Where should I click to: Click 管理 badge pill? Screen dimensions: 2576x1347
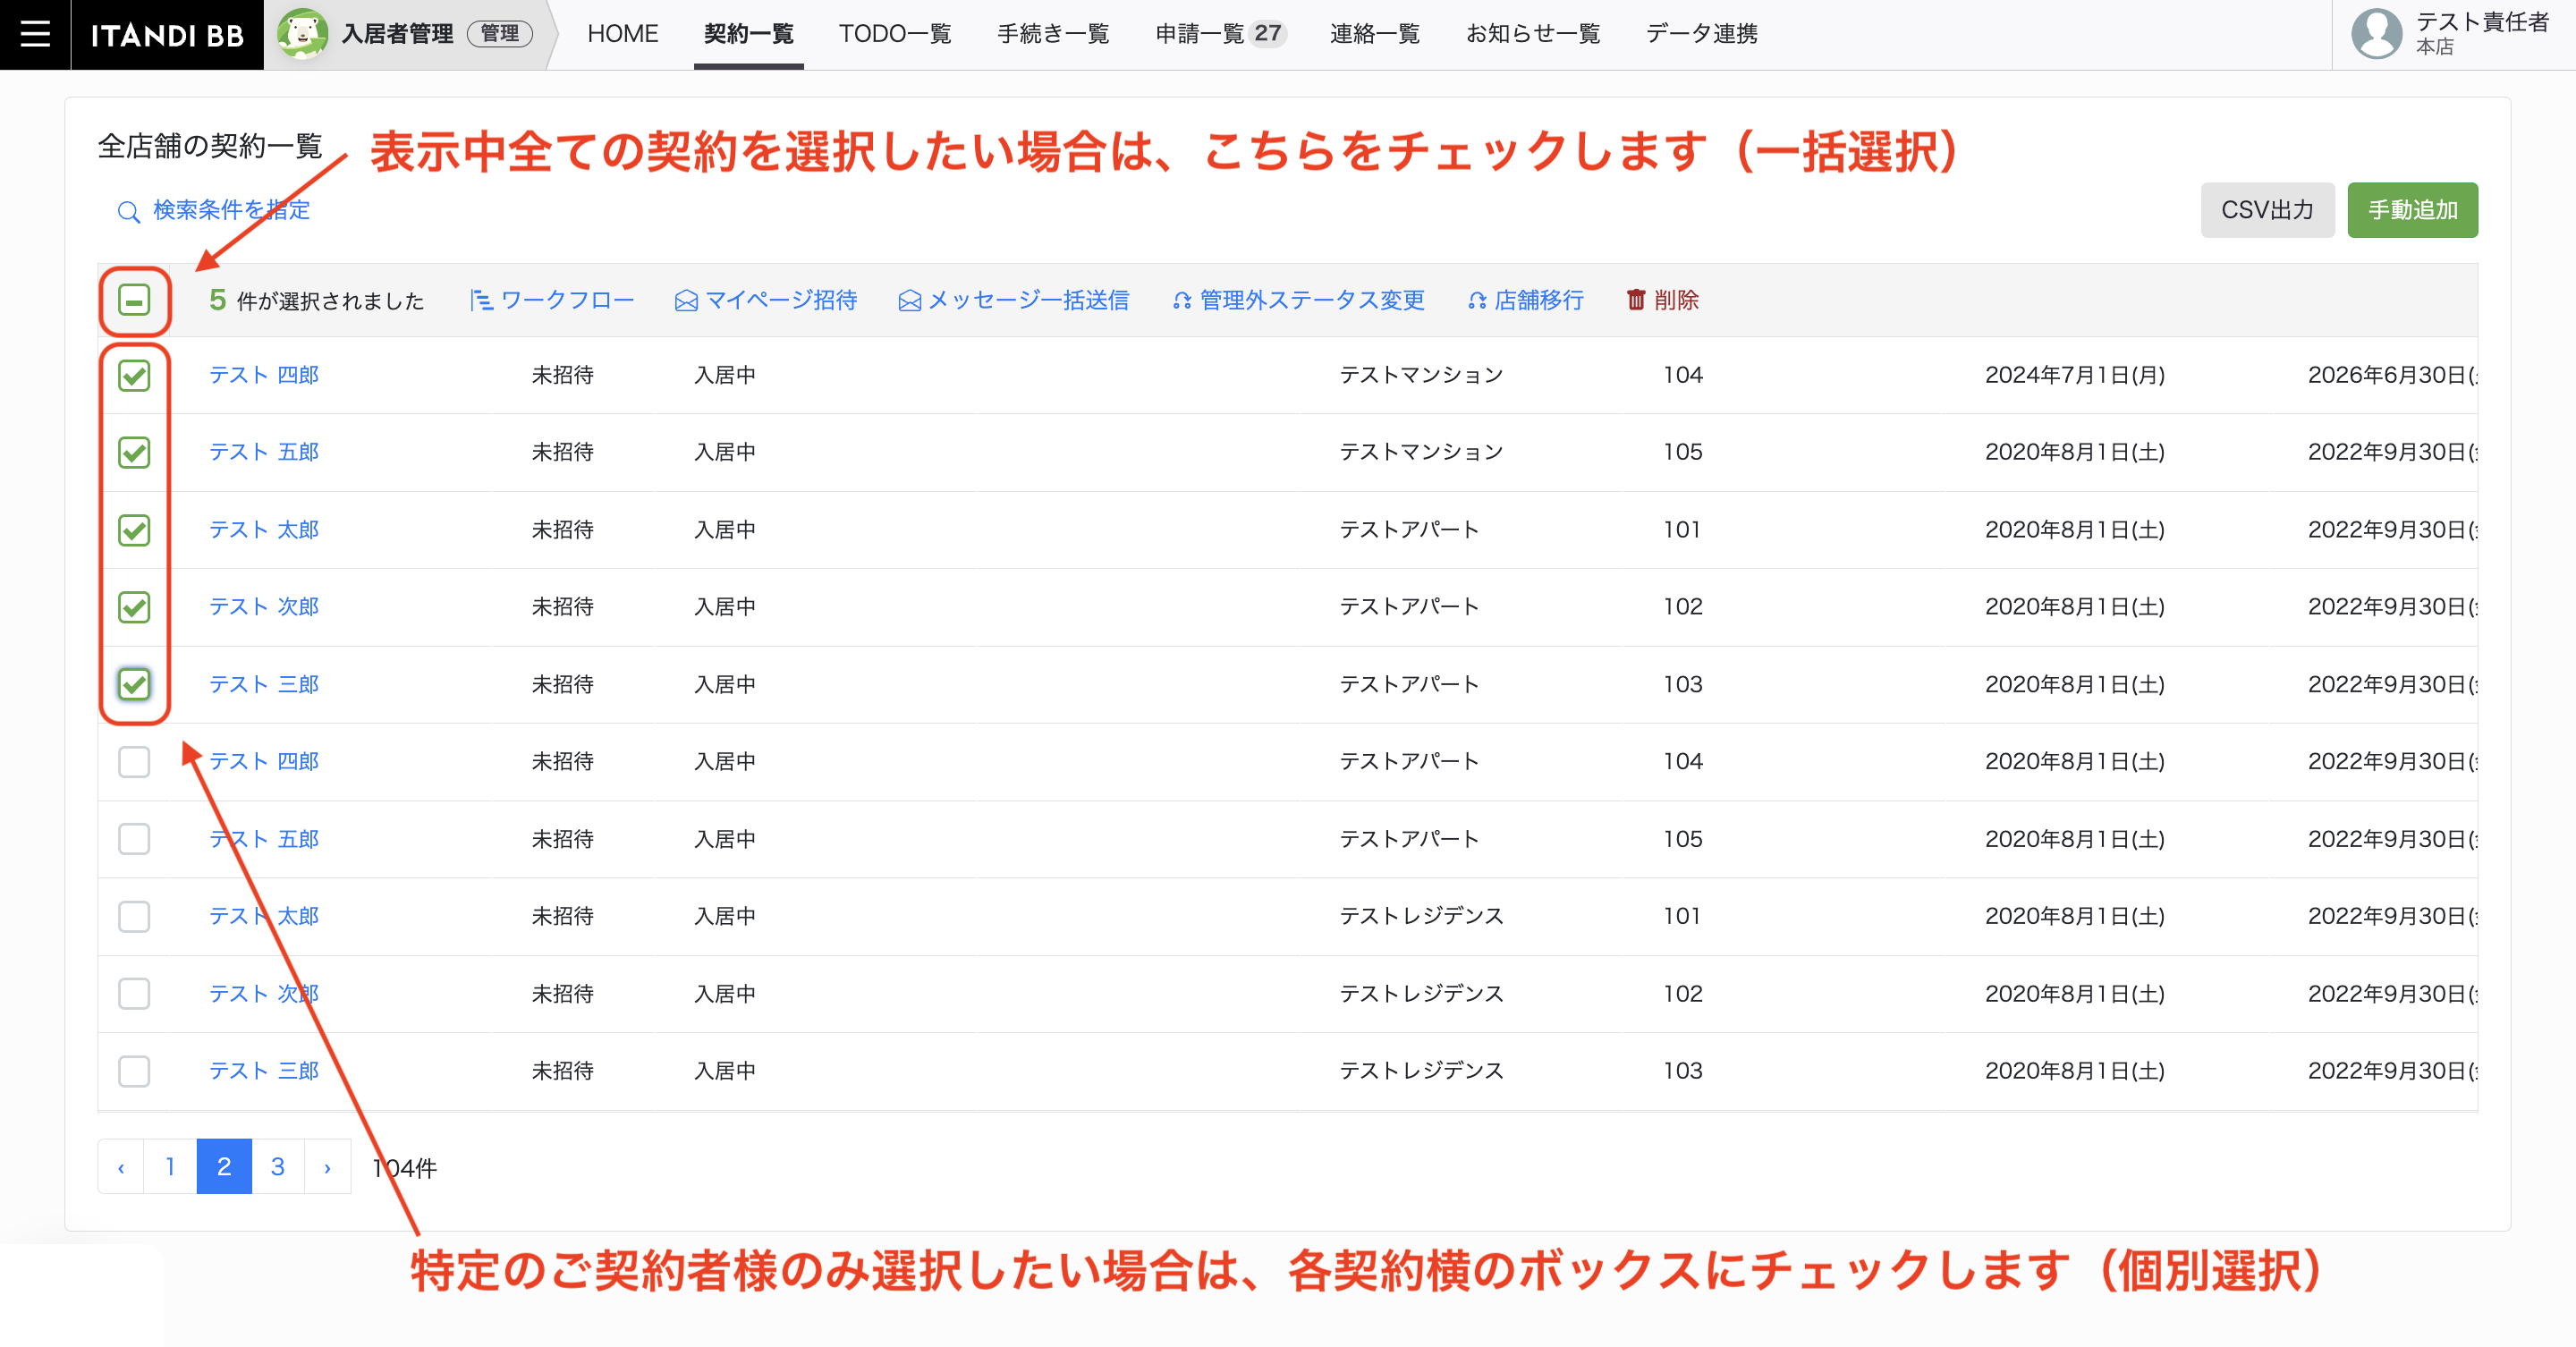(500, 34)
